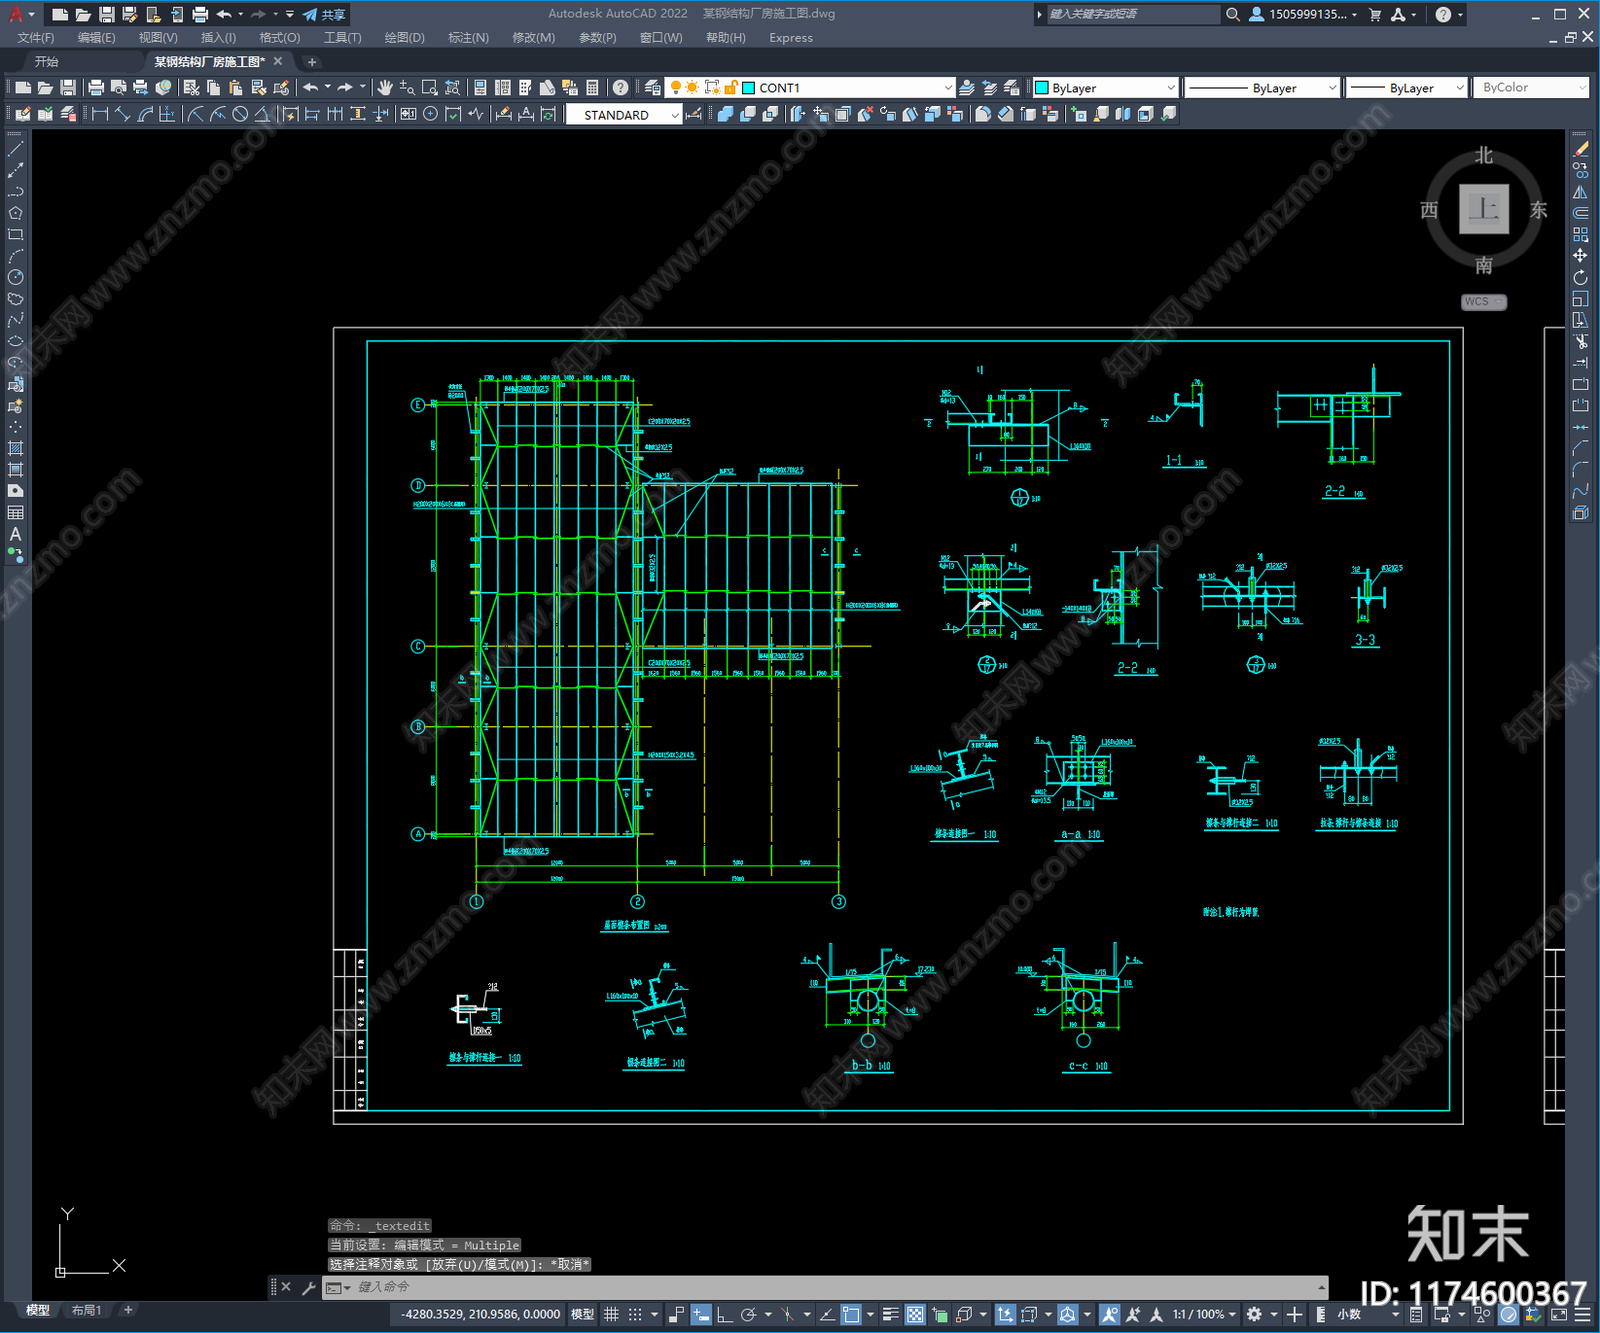Select the Move tool in the modify toolbar
This screenshot has width=1600, height=1333.
(1580, 256)
